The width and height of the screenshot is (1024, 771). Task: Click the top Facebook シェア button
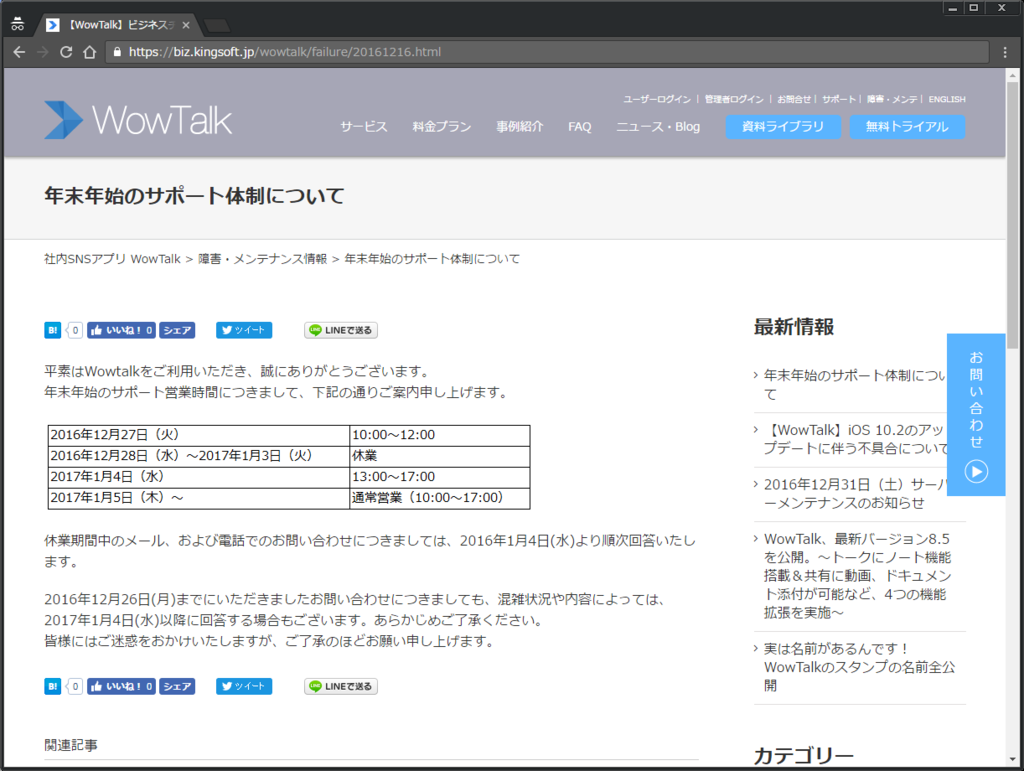coord(177,330)
